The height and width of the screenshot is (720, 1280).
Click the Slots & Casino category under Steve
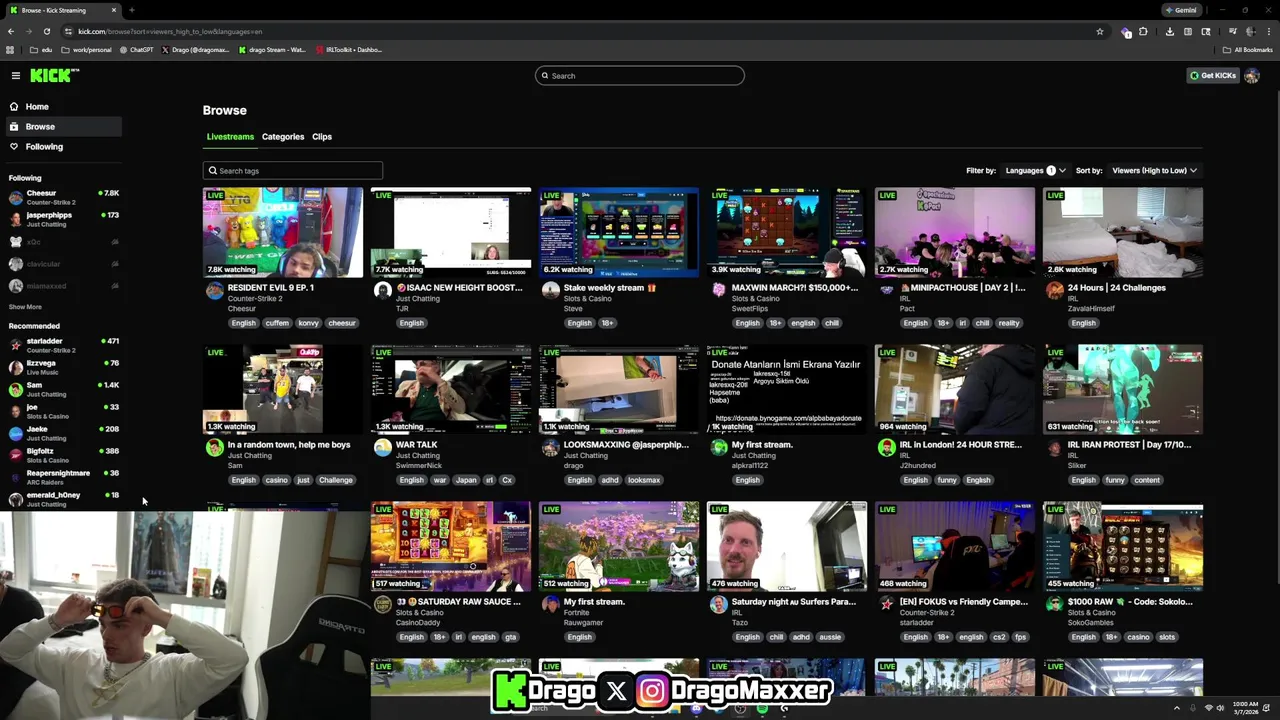587,298
